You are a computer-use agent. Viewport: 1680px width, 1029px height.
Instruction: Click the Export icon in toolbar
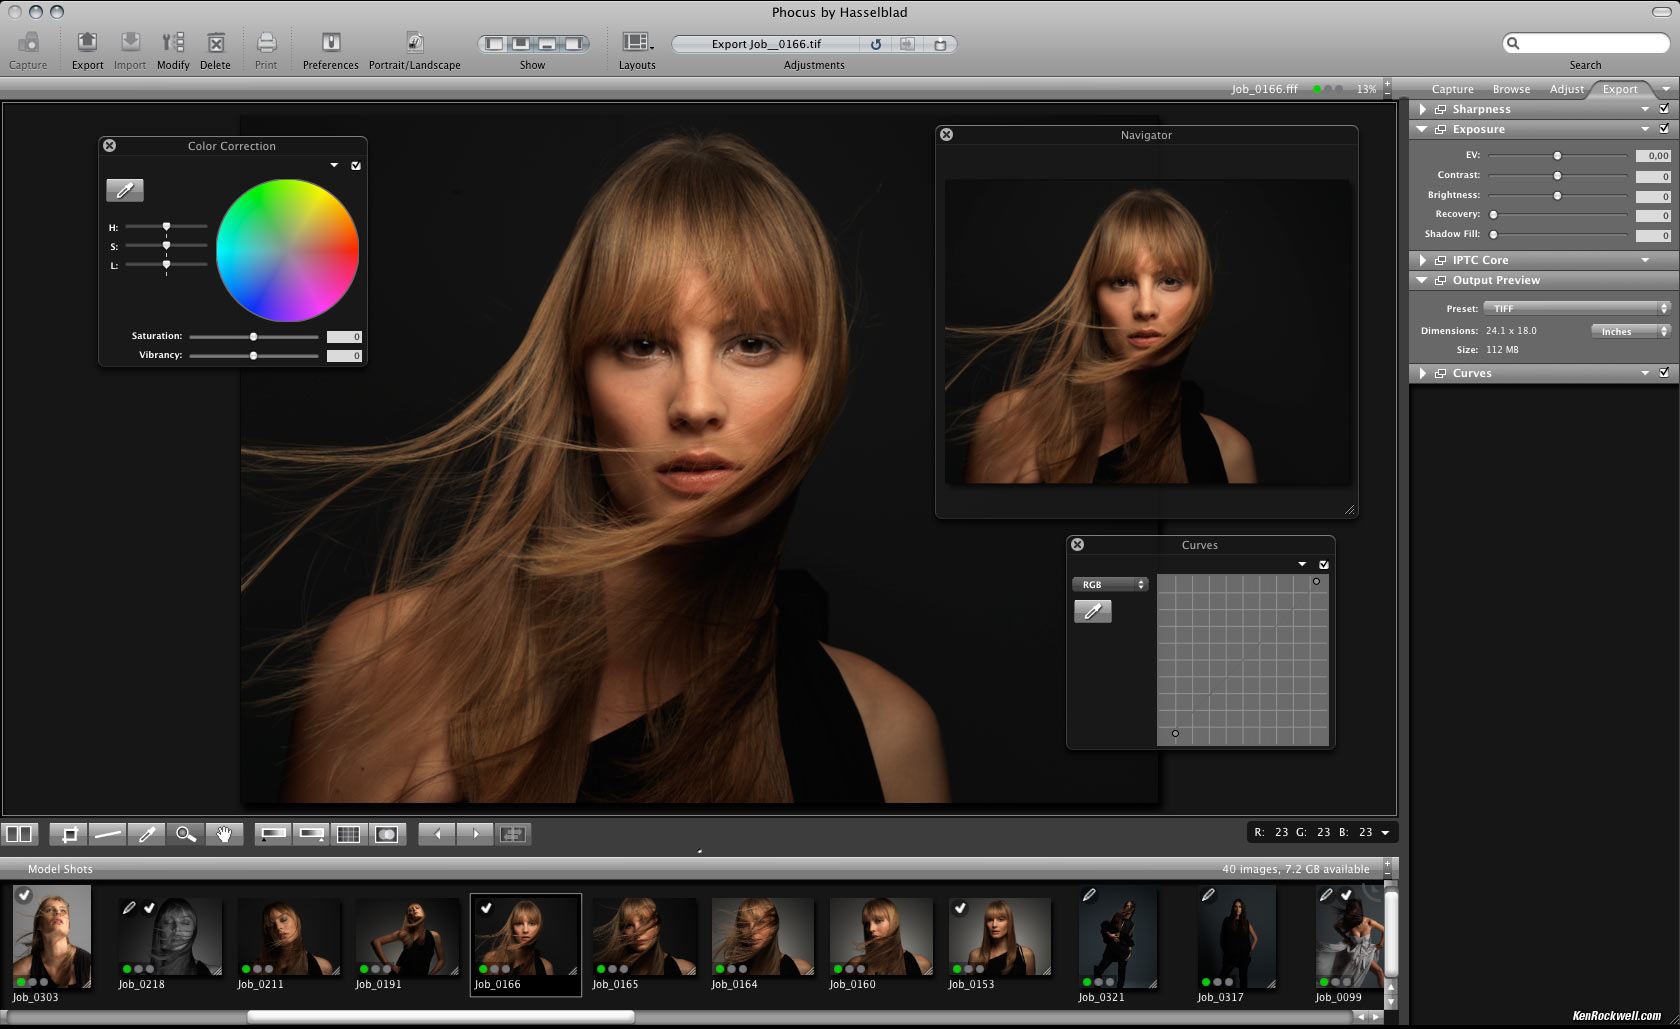pos(87,43)
